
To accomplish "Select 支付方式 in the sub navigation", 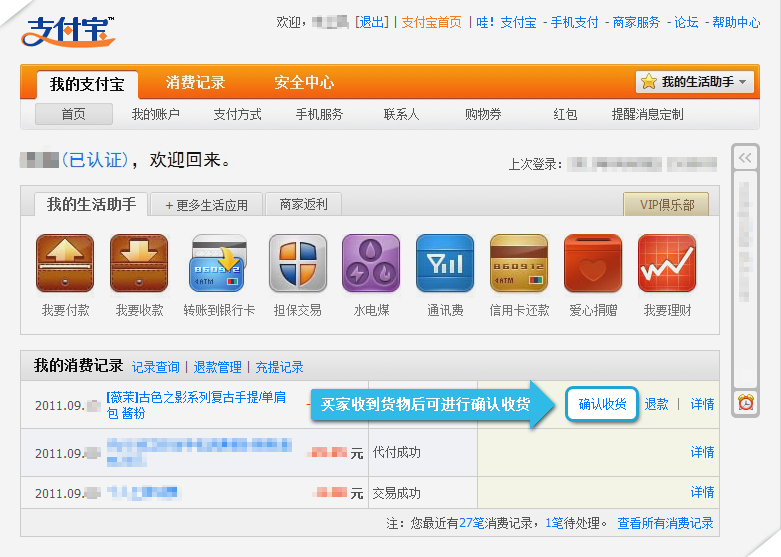I will click(237, 115).
